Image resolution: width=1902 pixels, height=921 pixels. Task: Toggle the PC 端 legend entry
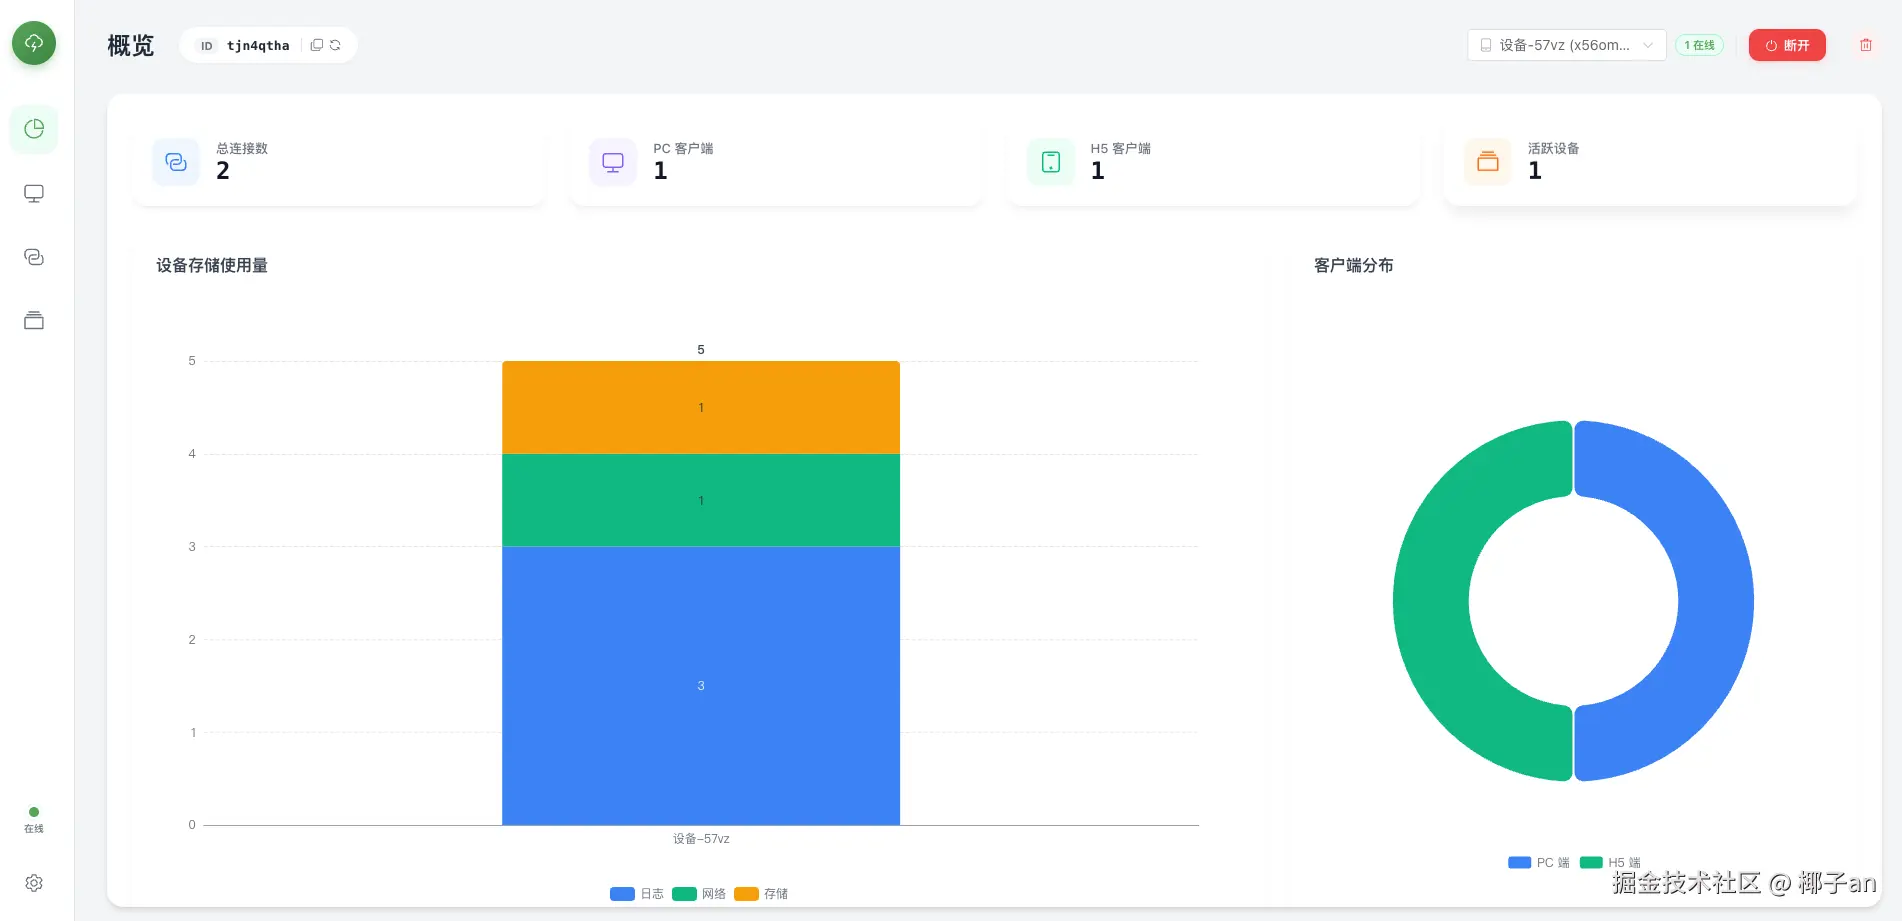pyautogui.click(x=1539, y=863)
